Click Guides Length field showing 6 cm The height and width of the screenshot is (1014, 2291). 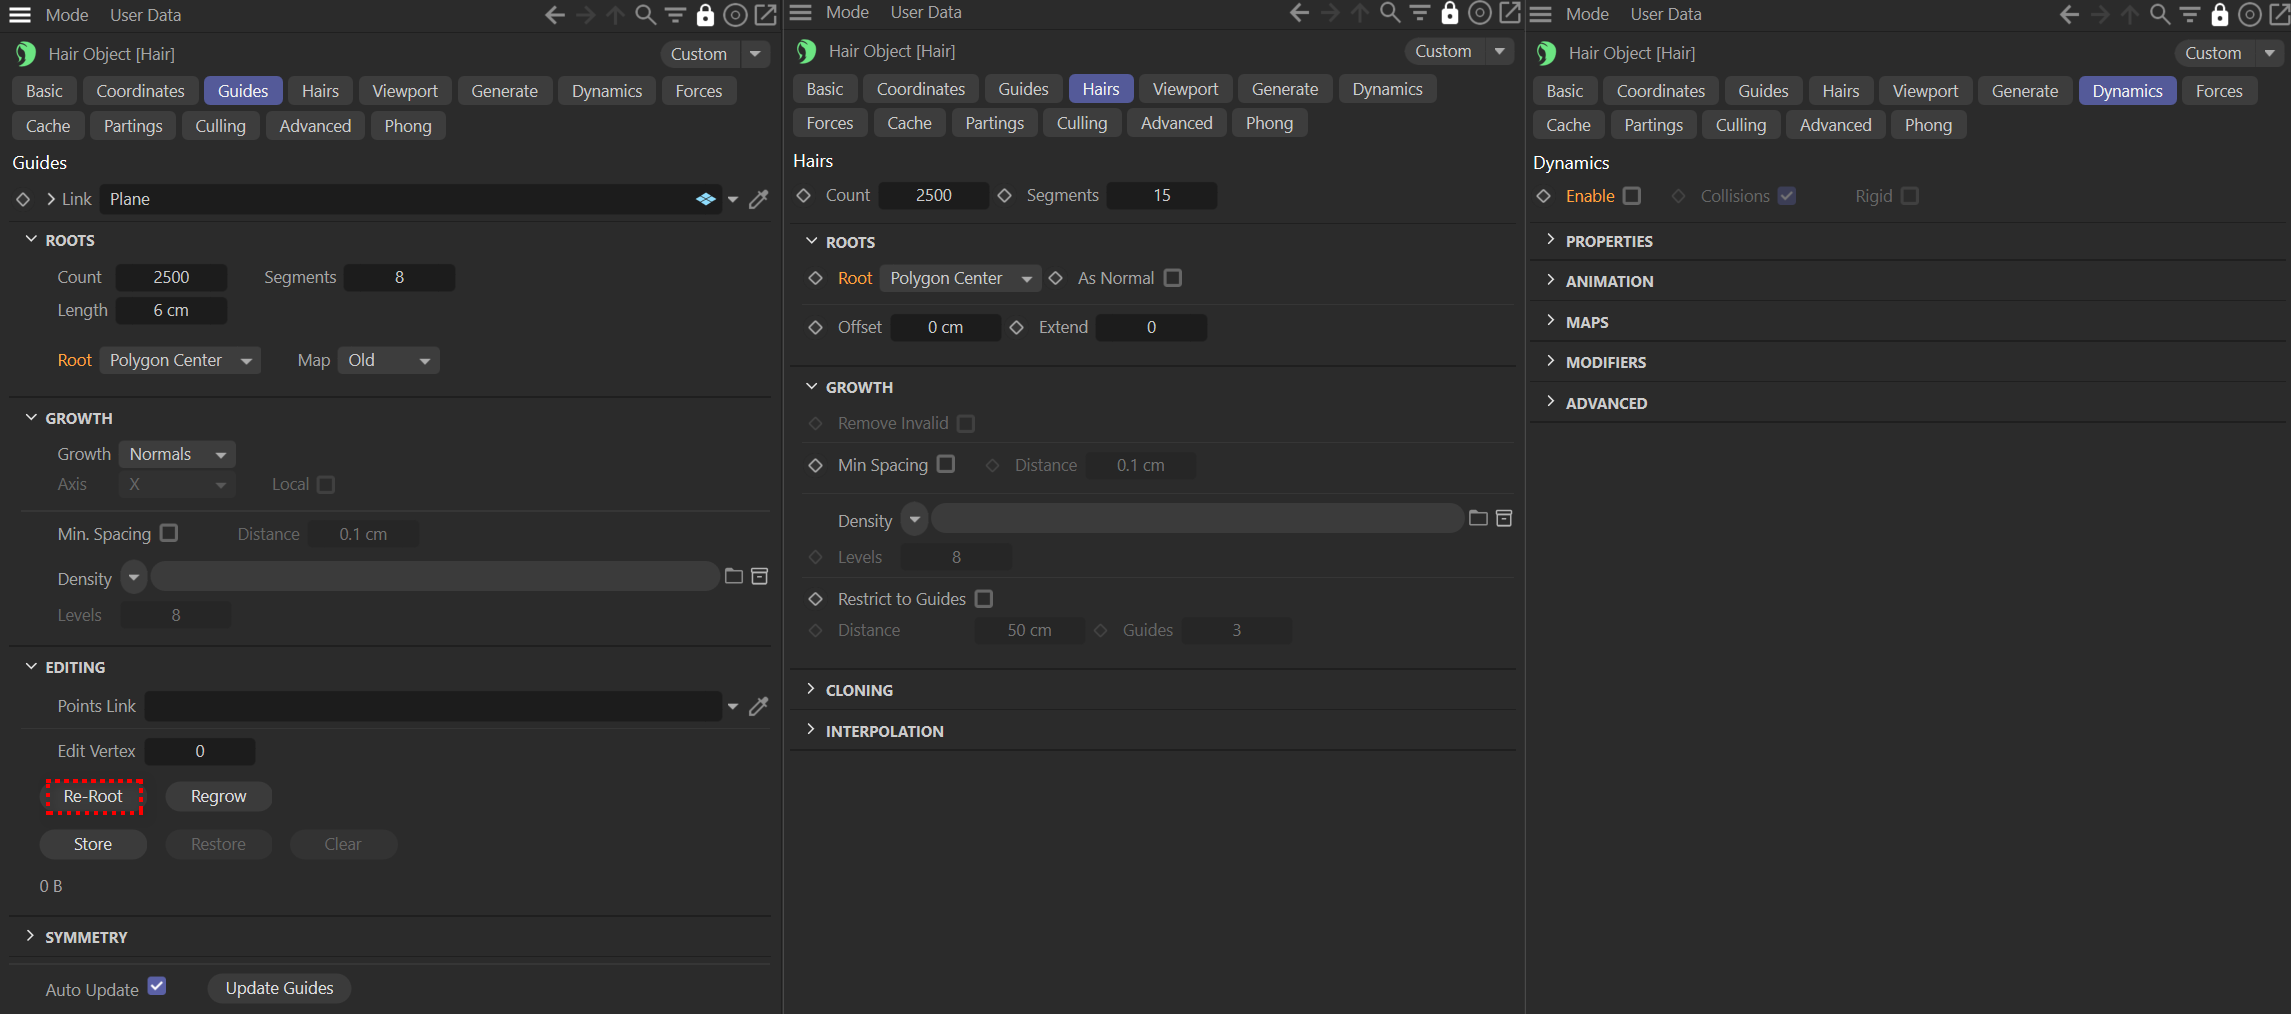click(171, 310)
